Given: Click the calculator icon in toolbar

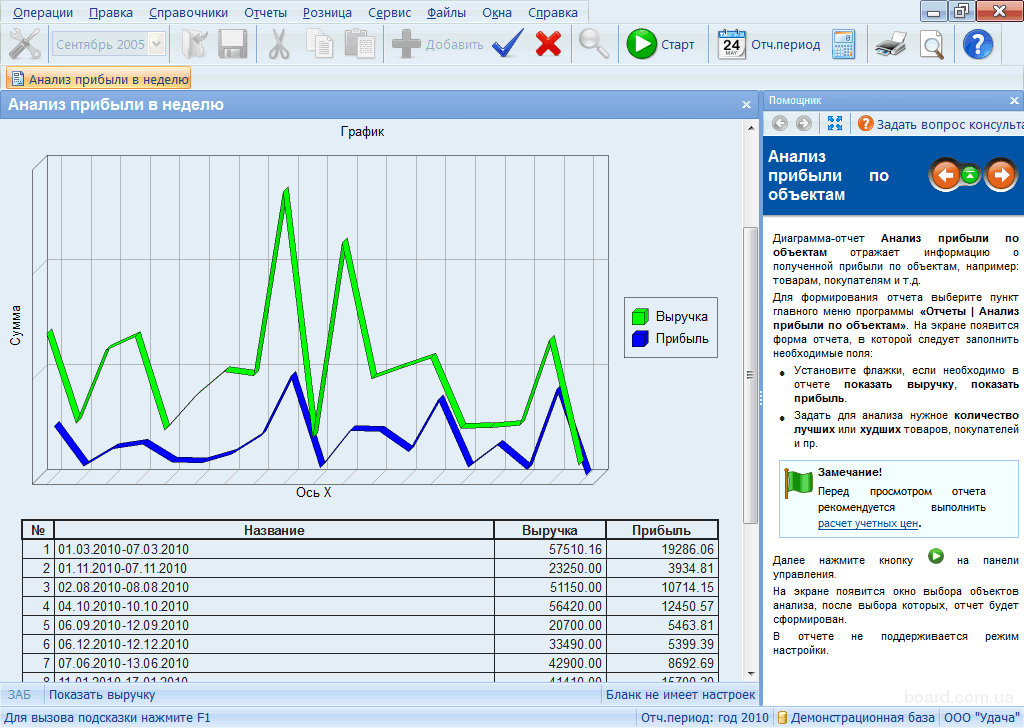Looking at the screenshot, I should tap(844, 44).
